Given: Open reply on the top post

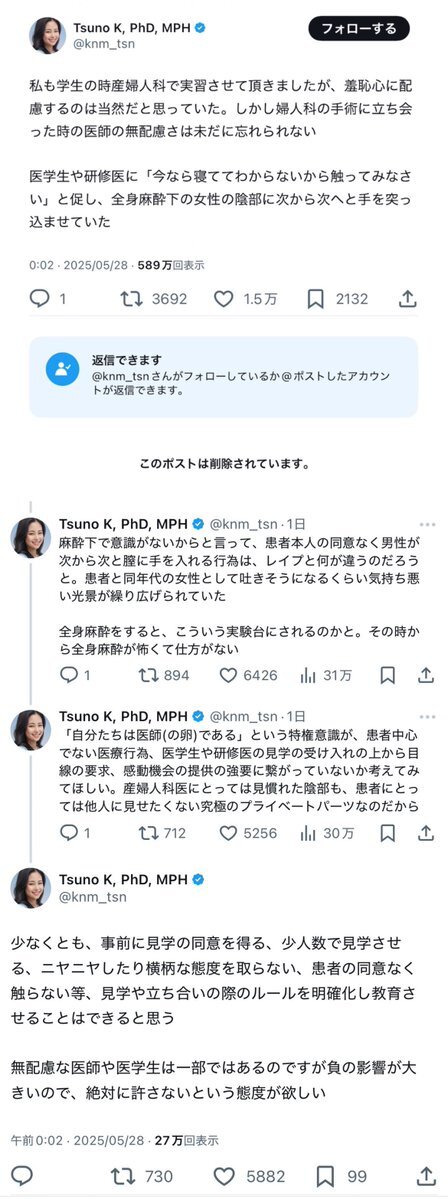Looking at the screenshot, I should 40,299.
